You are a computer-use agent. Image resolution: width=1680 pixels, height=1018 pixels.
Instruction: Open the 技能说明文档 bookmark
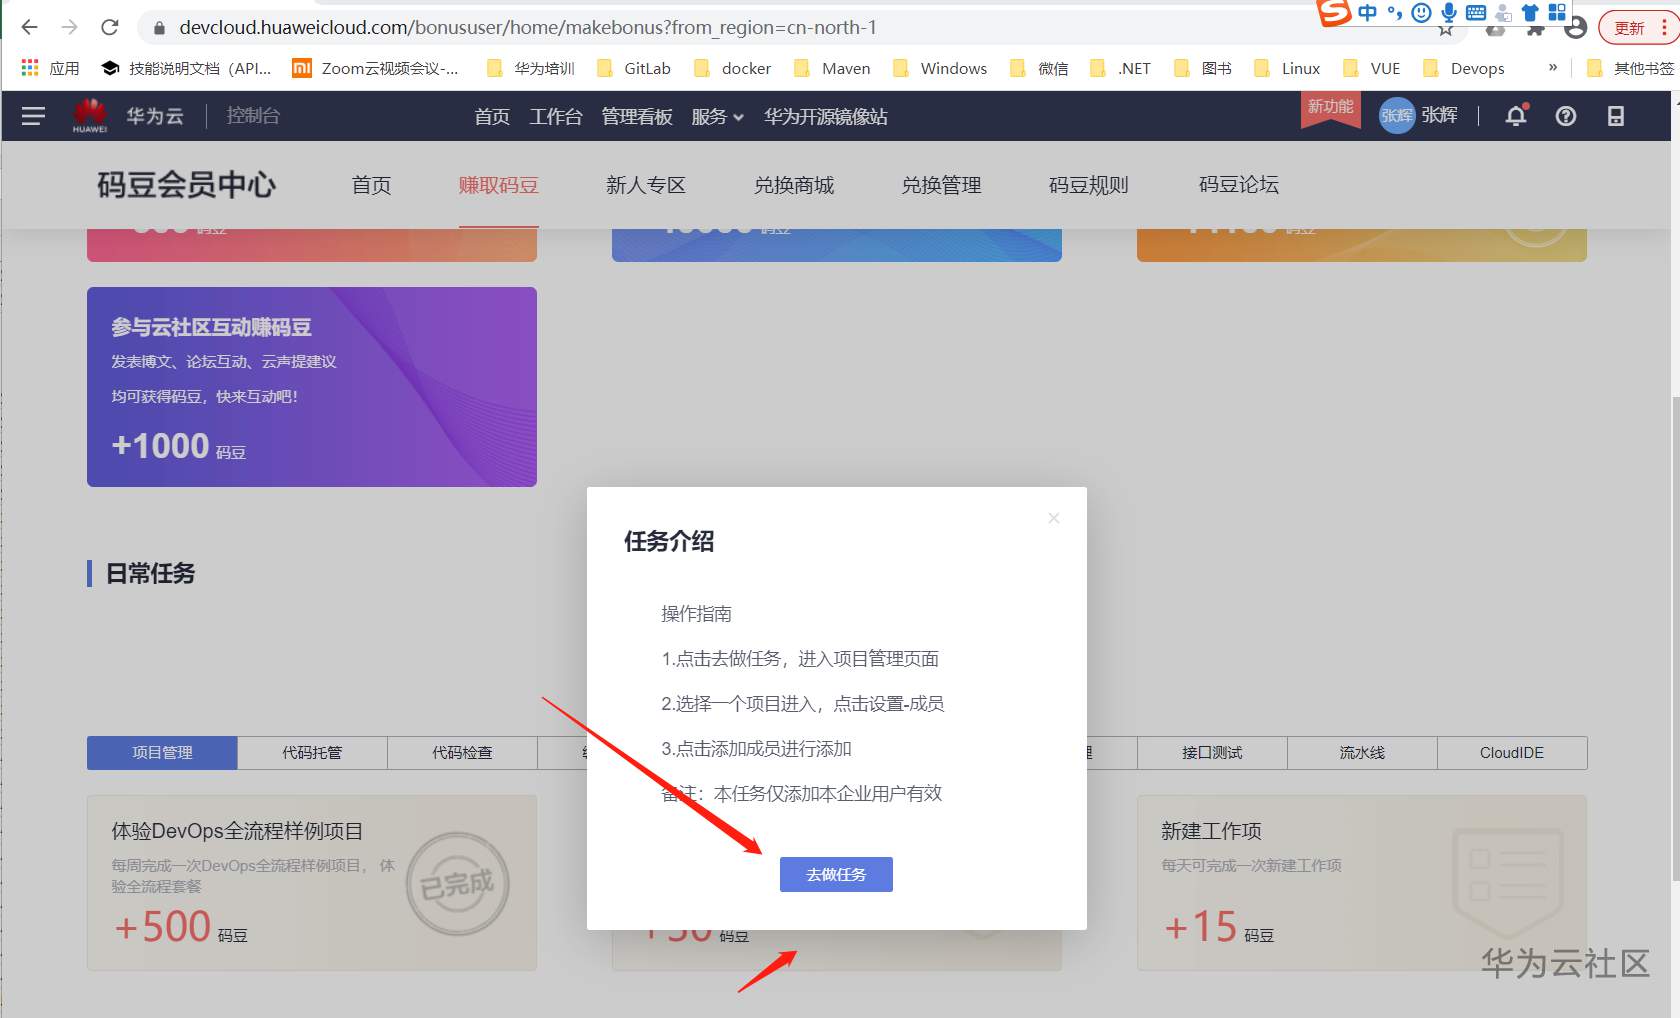tap(186, 68)
